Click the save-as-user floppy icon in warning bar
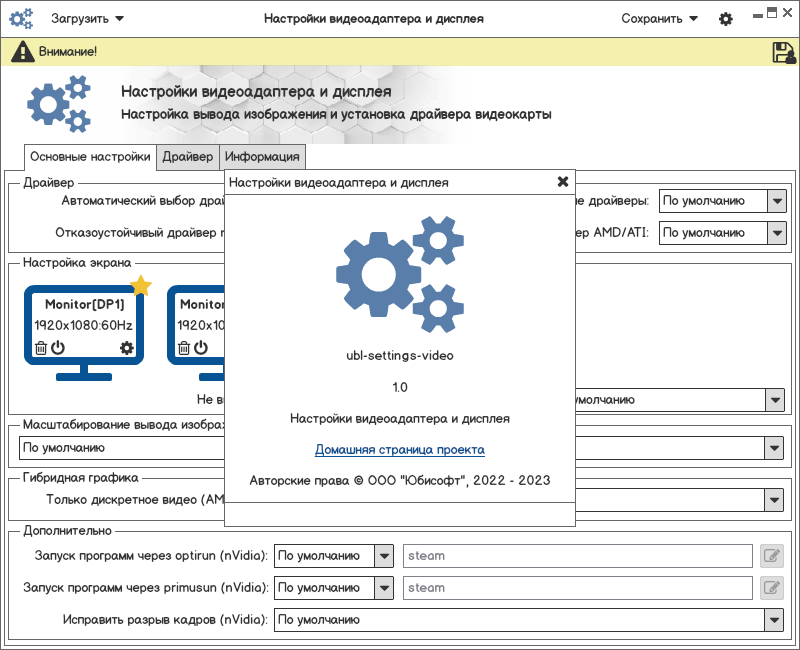The width and height of the screenshot is (800, 650). coord(784,52)
